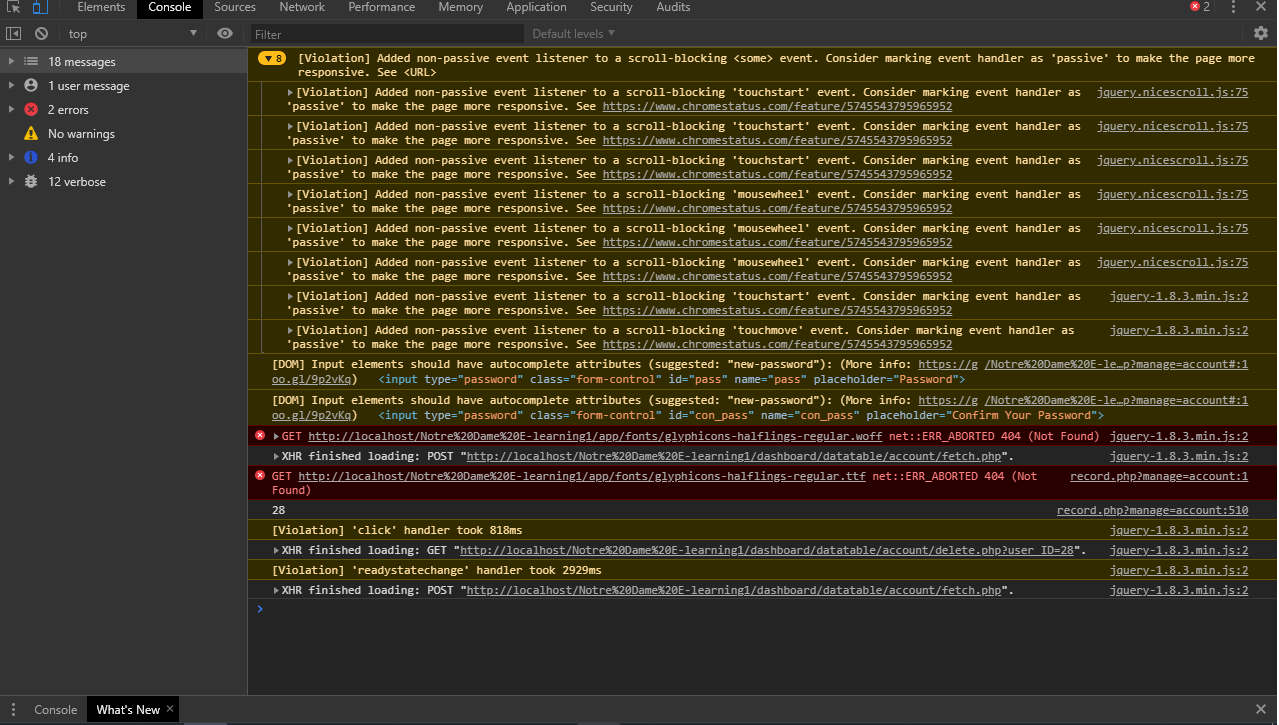Open the customize DevTools kebab menu
Image resolution: width=1279 pixels, height=725 pixels.
[x=1233, y=8]
